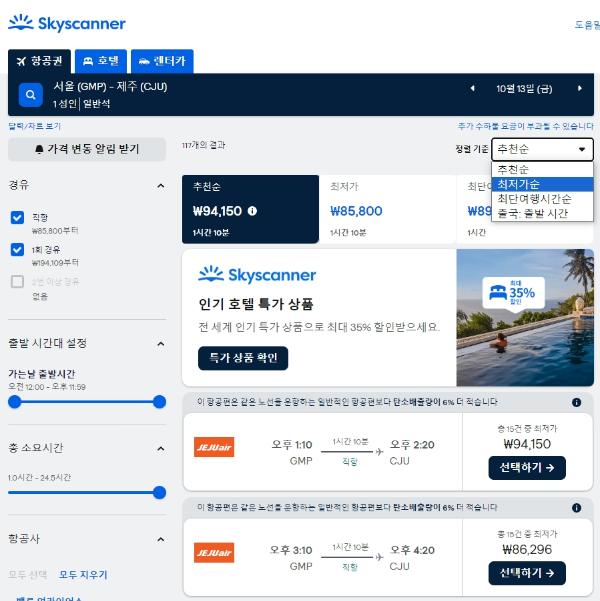Click info icon beside ₩94,150 추천순
The image size is (600, 601).
252,211
